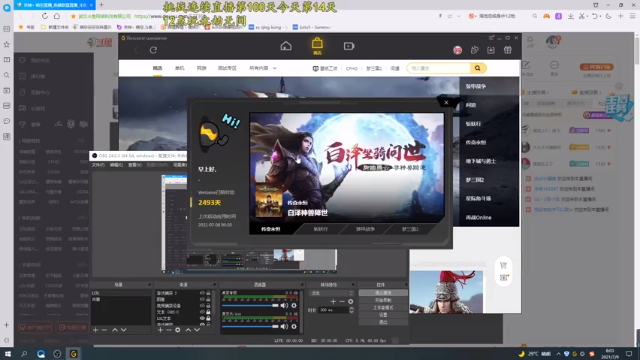Open the 编辑(E) menu in OBS
The height and width of the screenshot is (360, 640).
pyautogui.click(x=116, y=165)
